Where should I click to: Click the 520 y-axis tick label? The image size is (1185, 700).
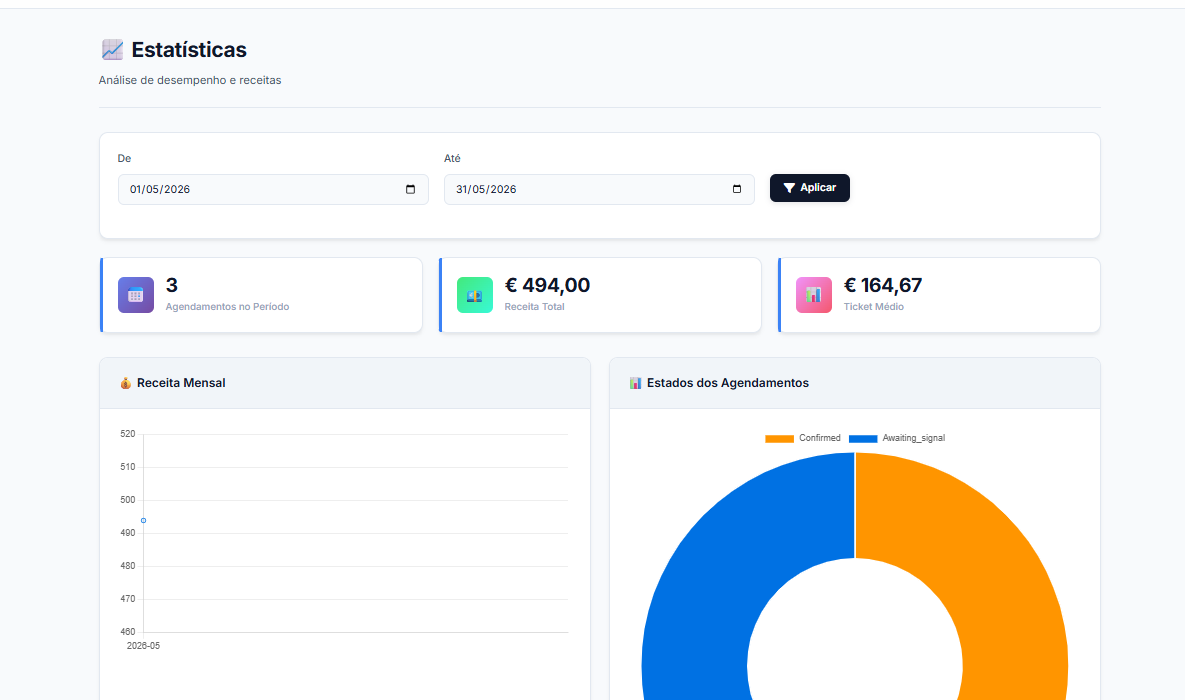click(x=128, y=434)
